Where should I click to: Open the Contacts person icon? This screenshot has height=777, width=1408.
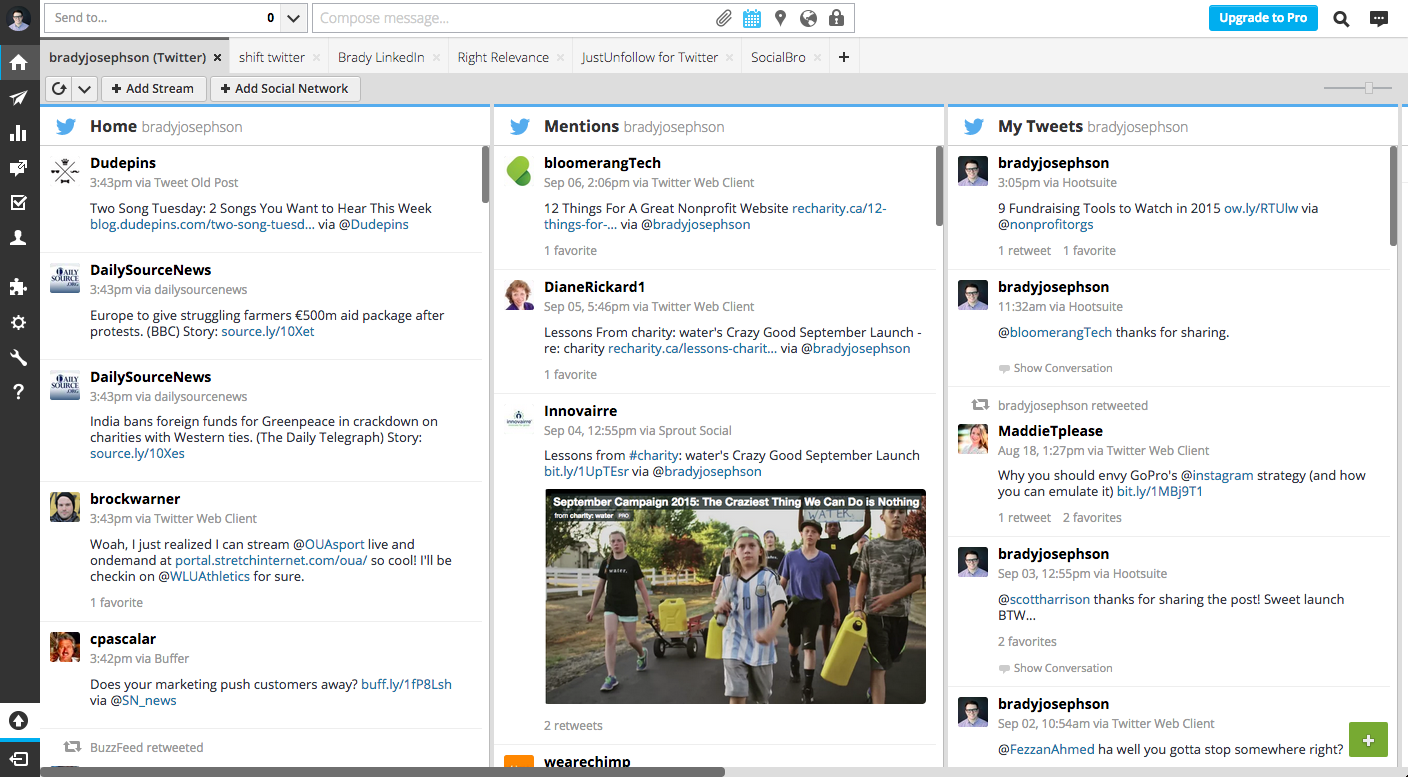pos(18,238)
